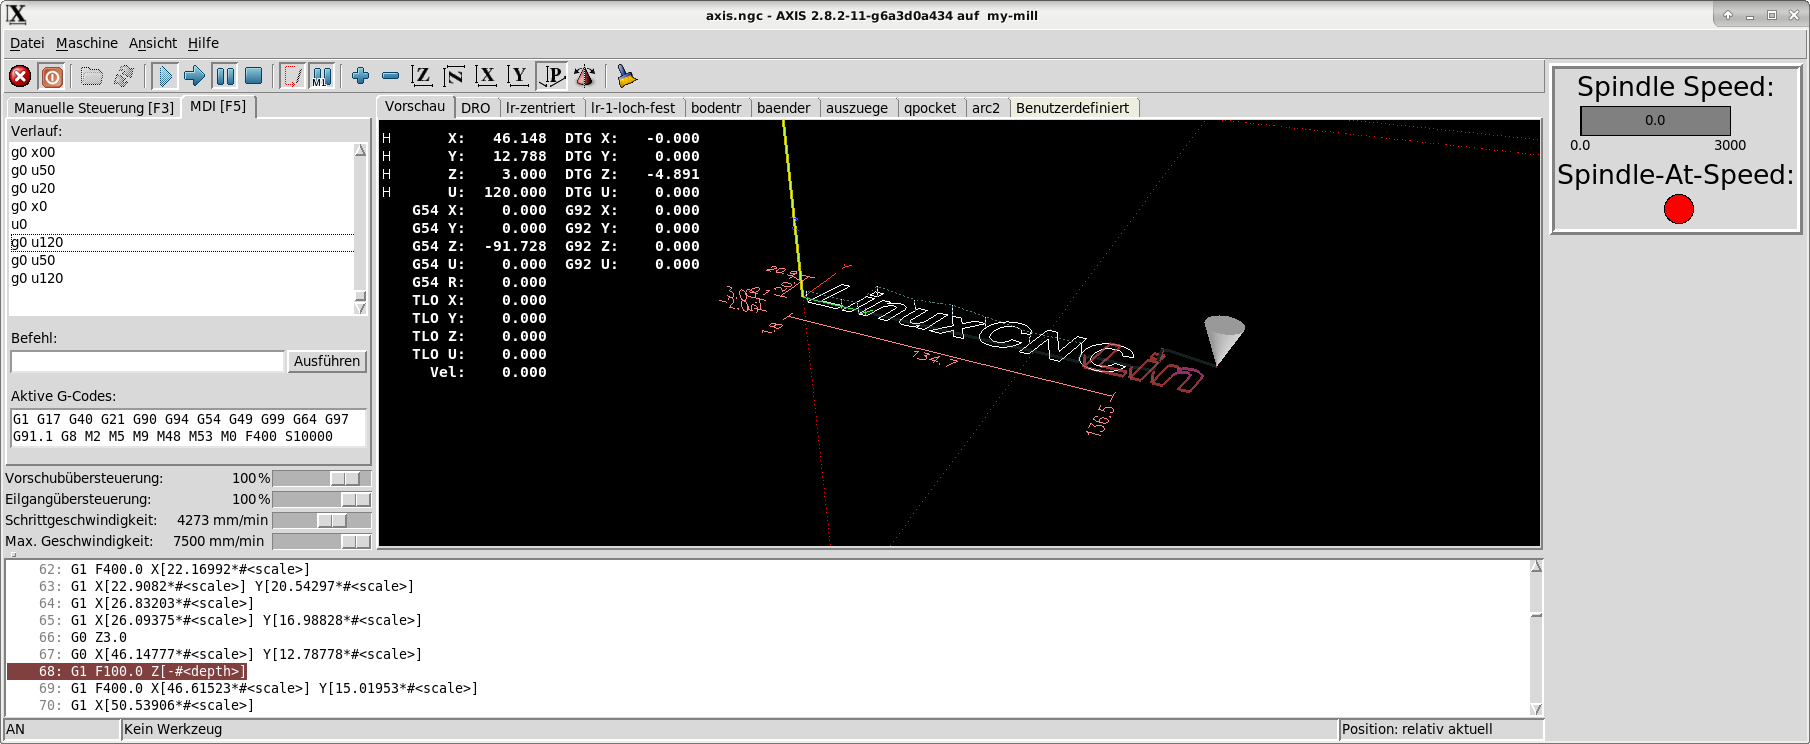
Task: Select highlighted history entry 'g0 u120'
Action: (x=181, y=242)
